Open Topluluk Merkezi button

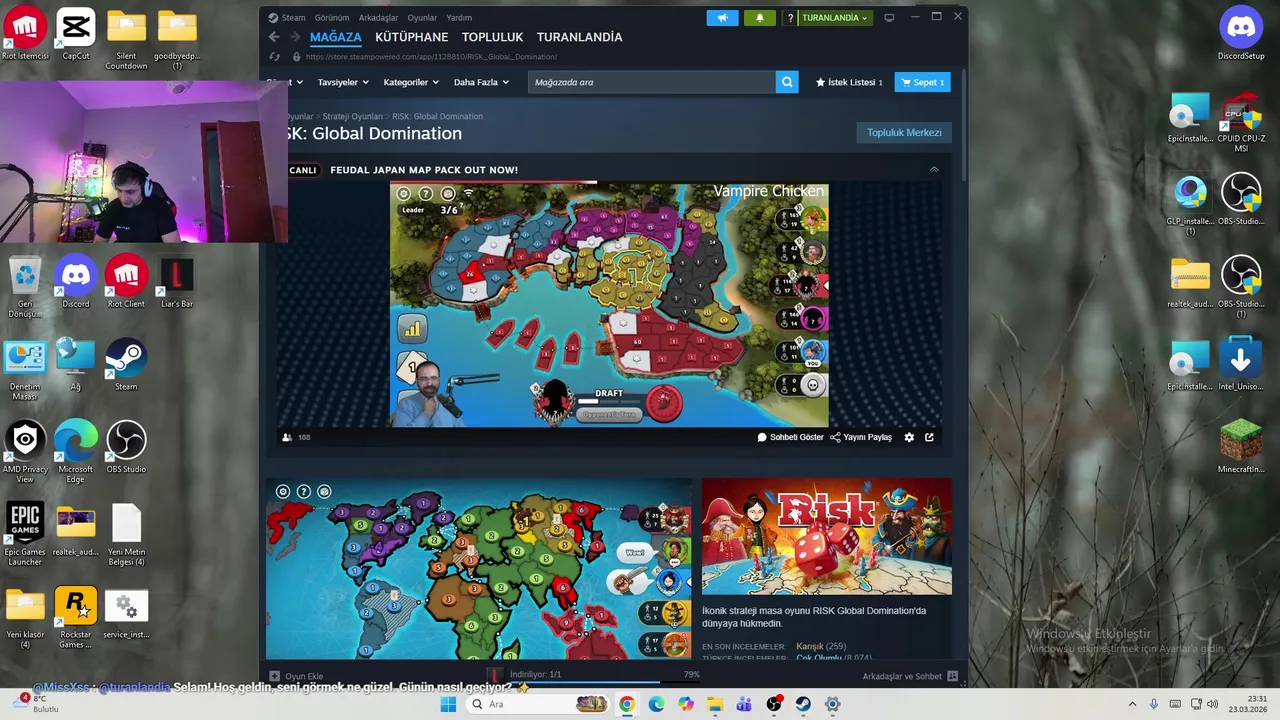point(904,132)
